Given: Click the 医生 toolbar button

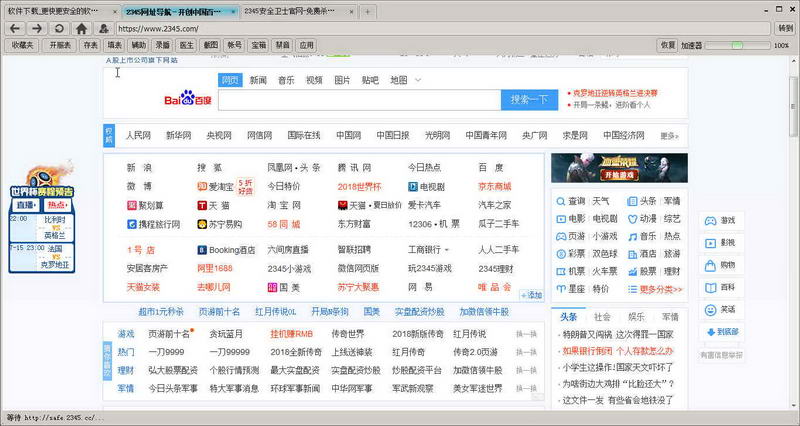Looking at the screenshot, I should tap(187, 45).
